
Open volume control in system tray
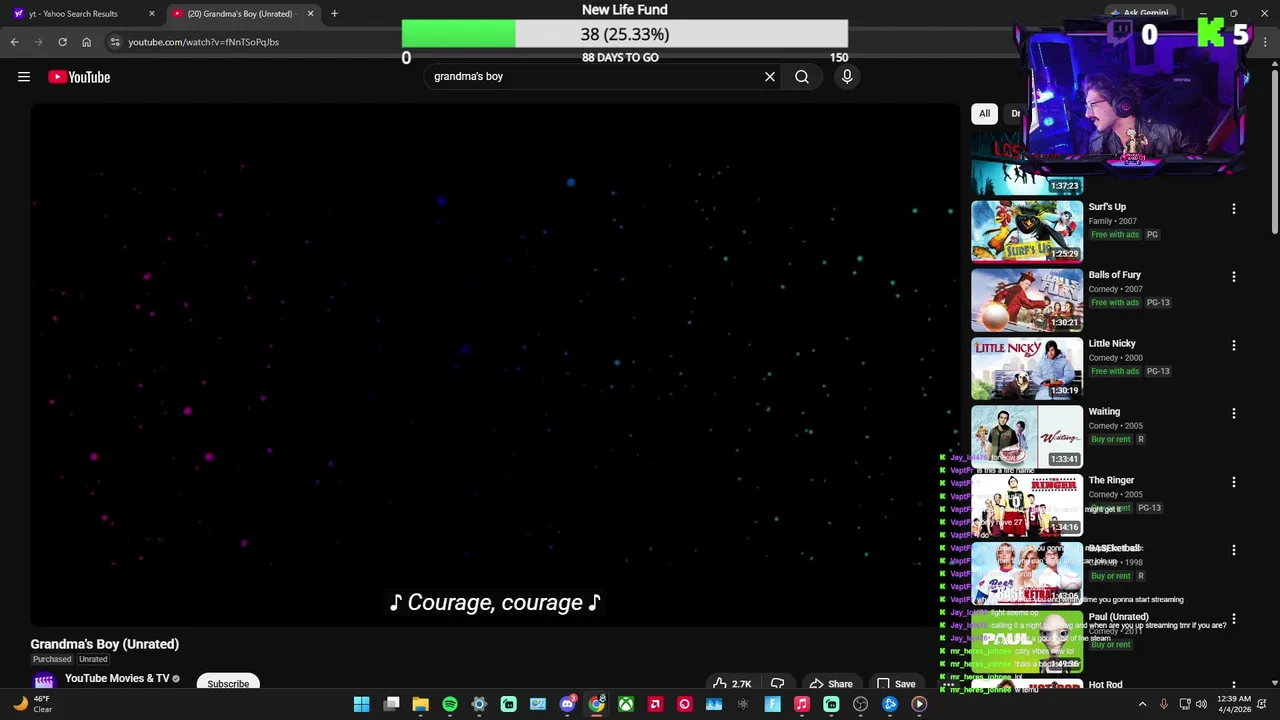(x=1201, y=704)
